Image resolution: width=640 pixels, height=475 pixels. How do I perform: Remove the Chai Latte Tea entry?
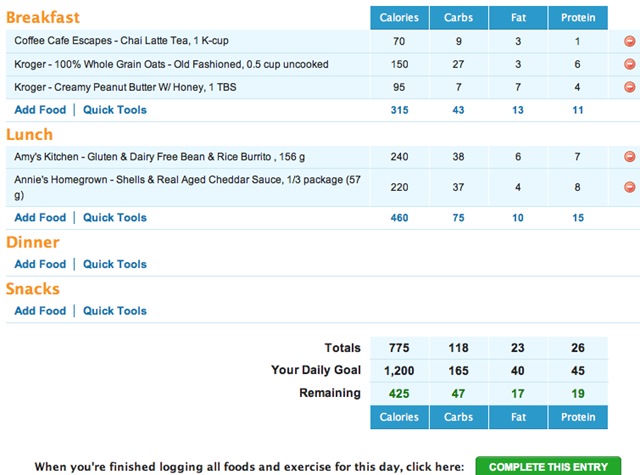(x=629, y=42)
